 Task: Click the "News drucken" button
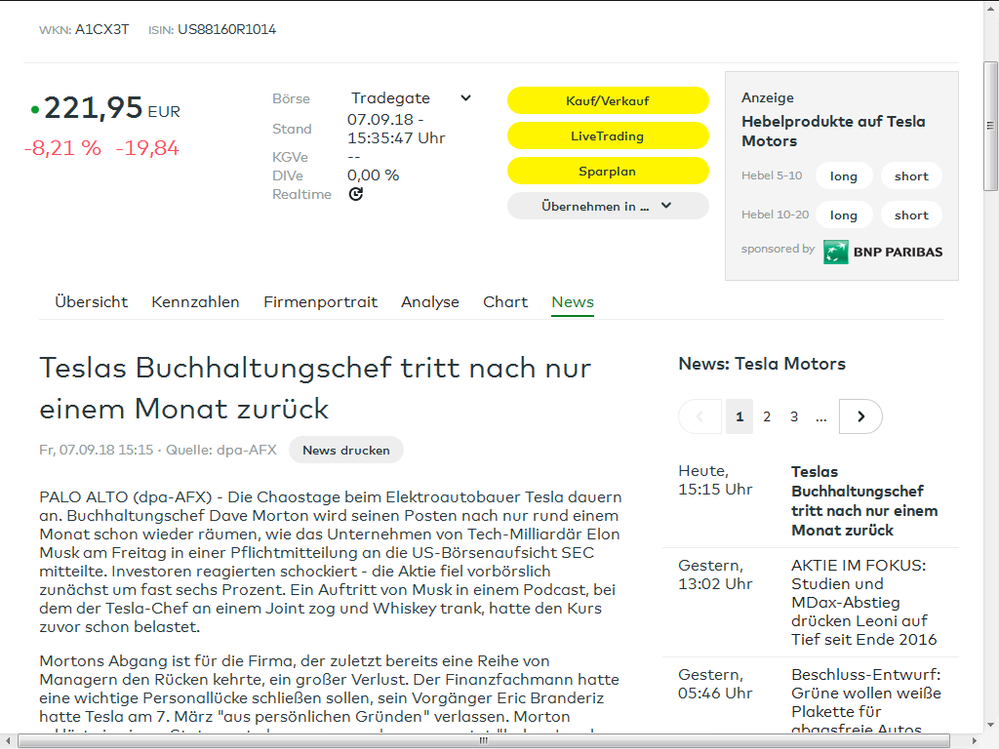pos(346,450)
